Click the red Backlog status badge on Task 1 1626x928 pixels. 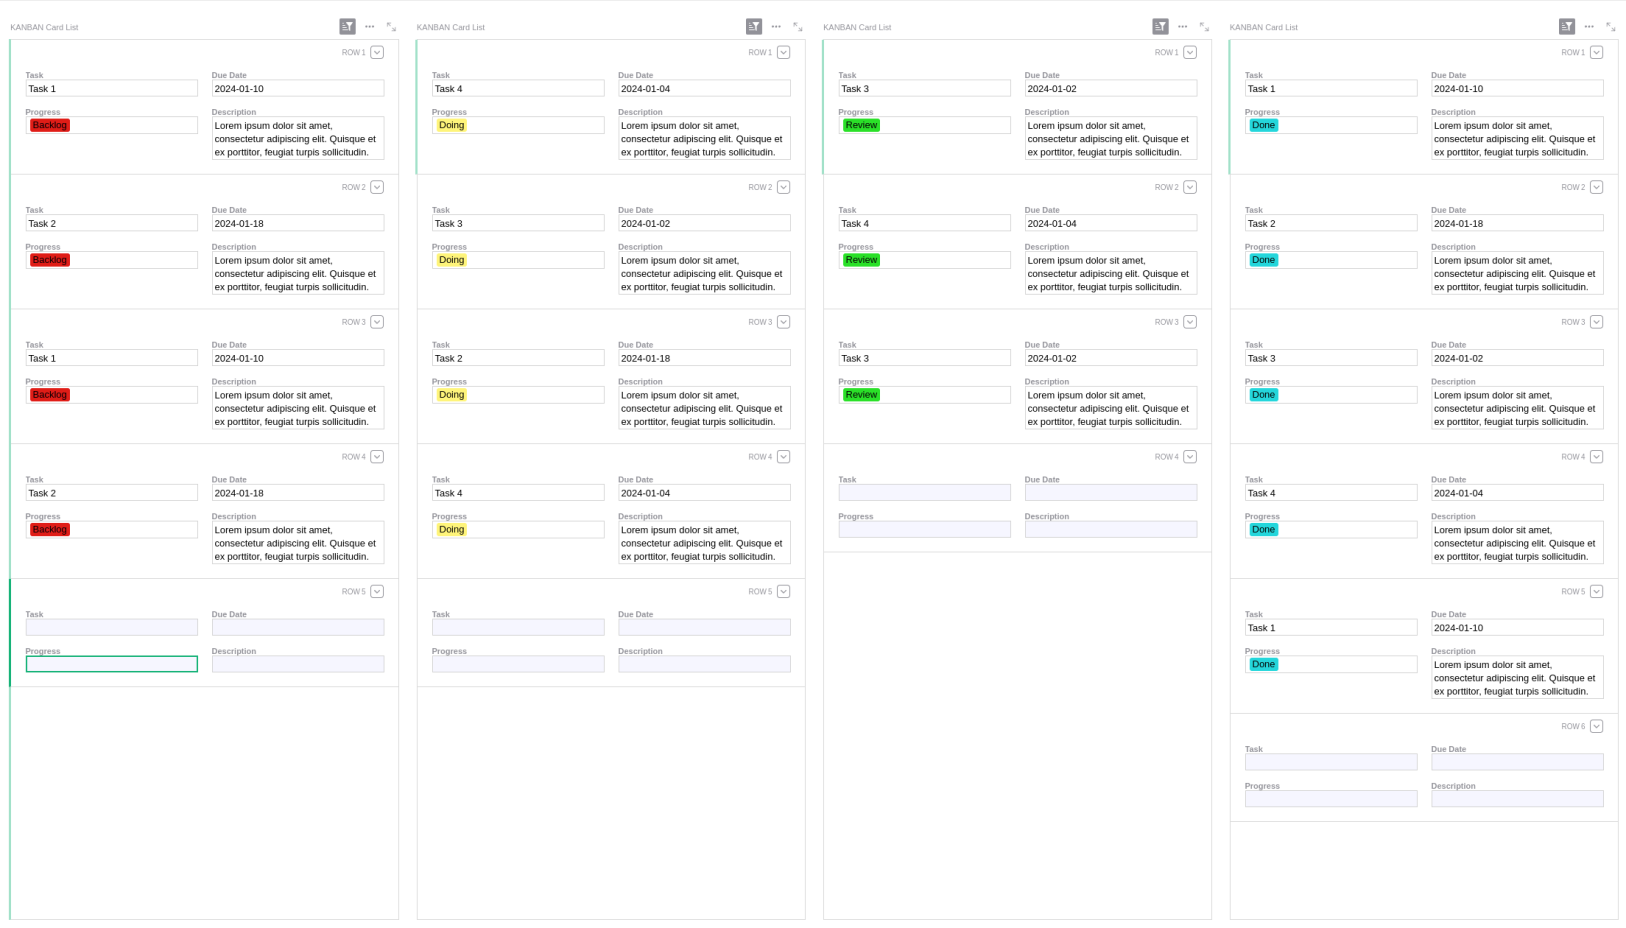[49, 125]
